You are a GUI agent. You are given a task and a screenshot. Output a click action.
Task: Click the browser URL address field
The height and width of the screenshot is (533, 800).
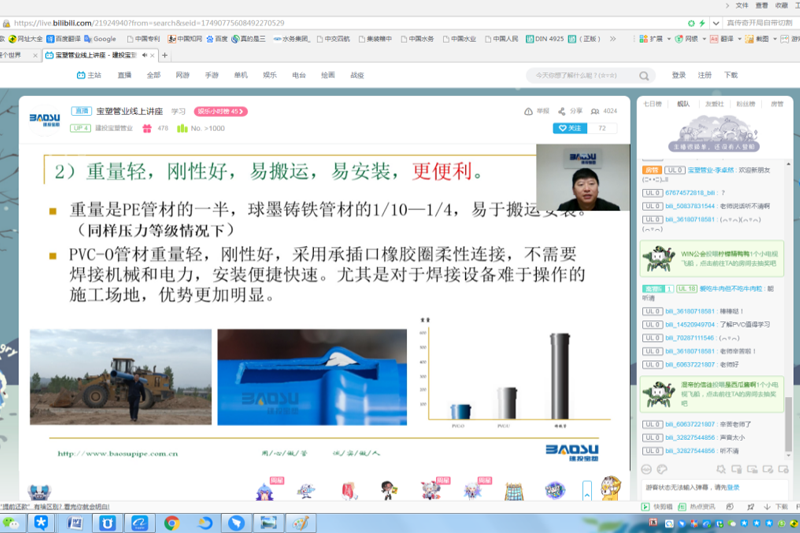[347, 23]
